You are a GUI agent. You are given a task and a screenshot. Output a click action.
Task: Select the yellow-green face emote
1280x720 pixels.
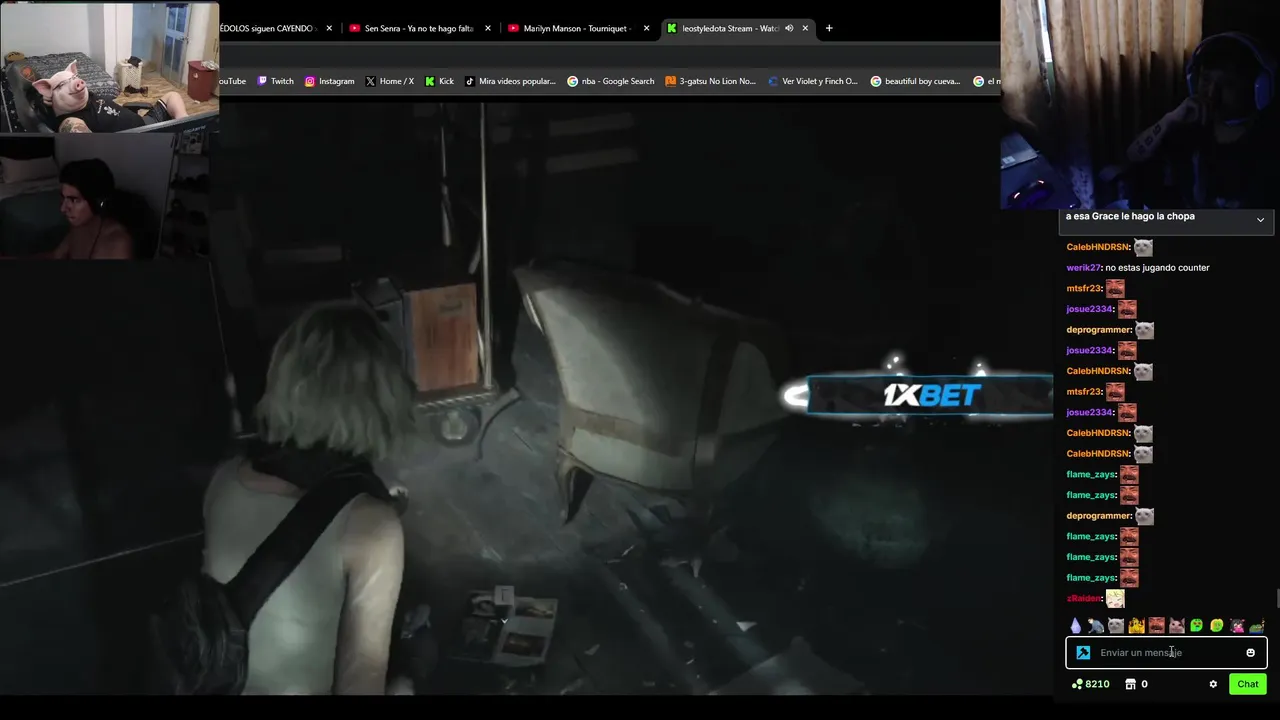coord(1217,626)
